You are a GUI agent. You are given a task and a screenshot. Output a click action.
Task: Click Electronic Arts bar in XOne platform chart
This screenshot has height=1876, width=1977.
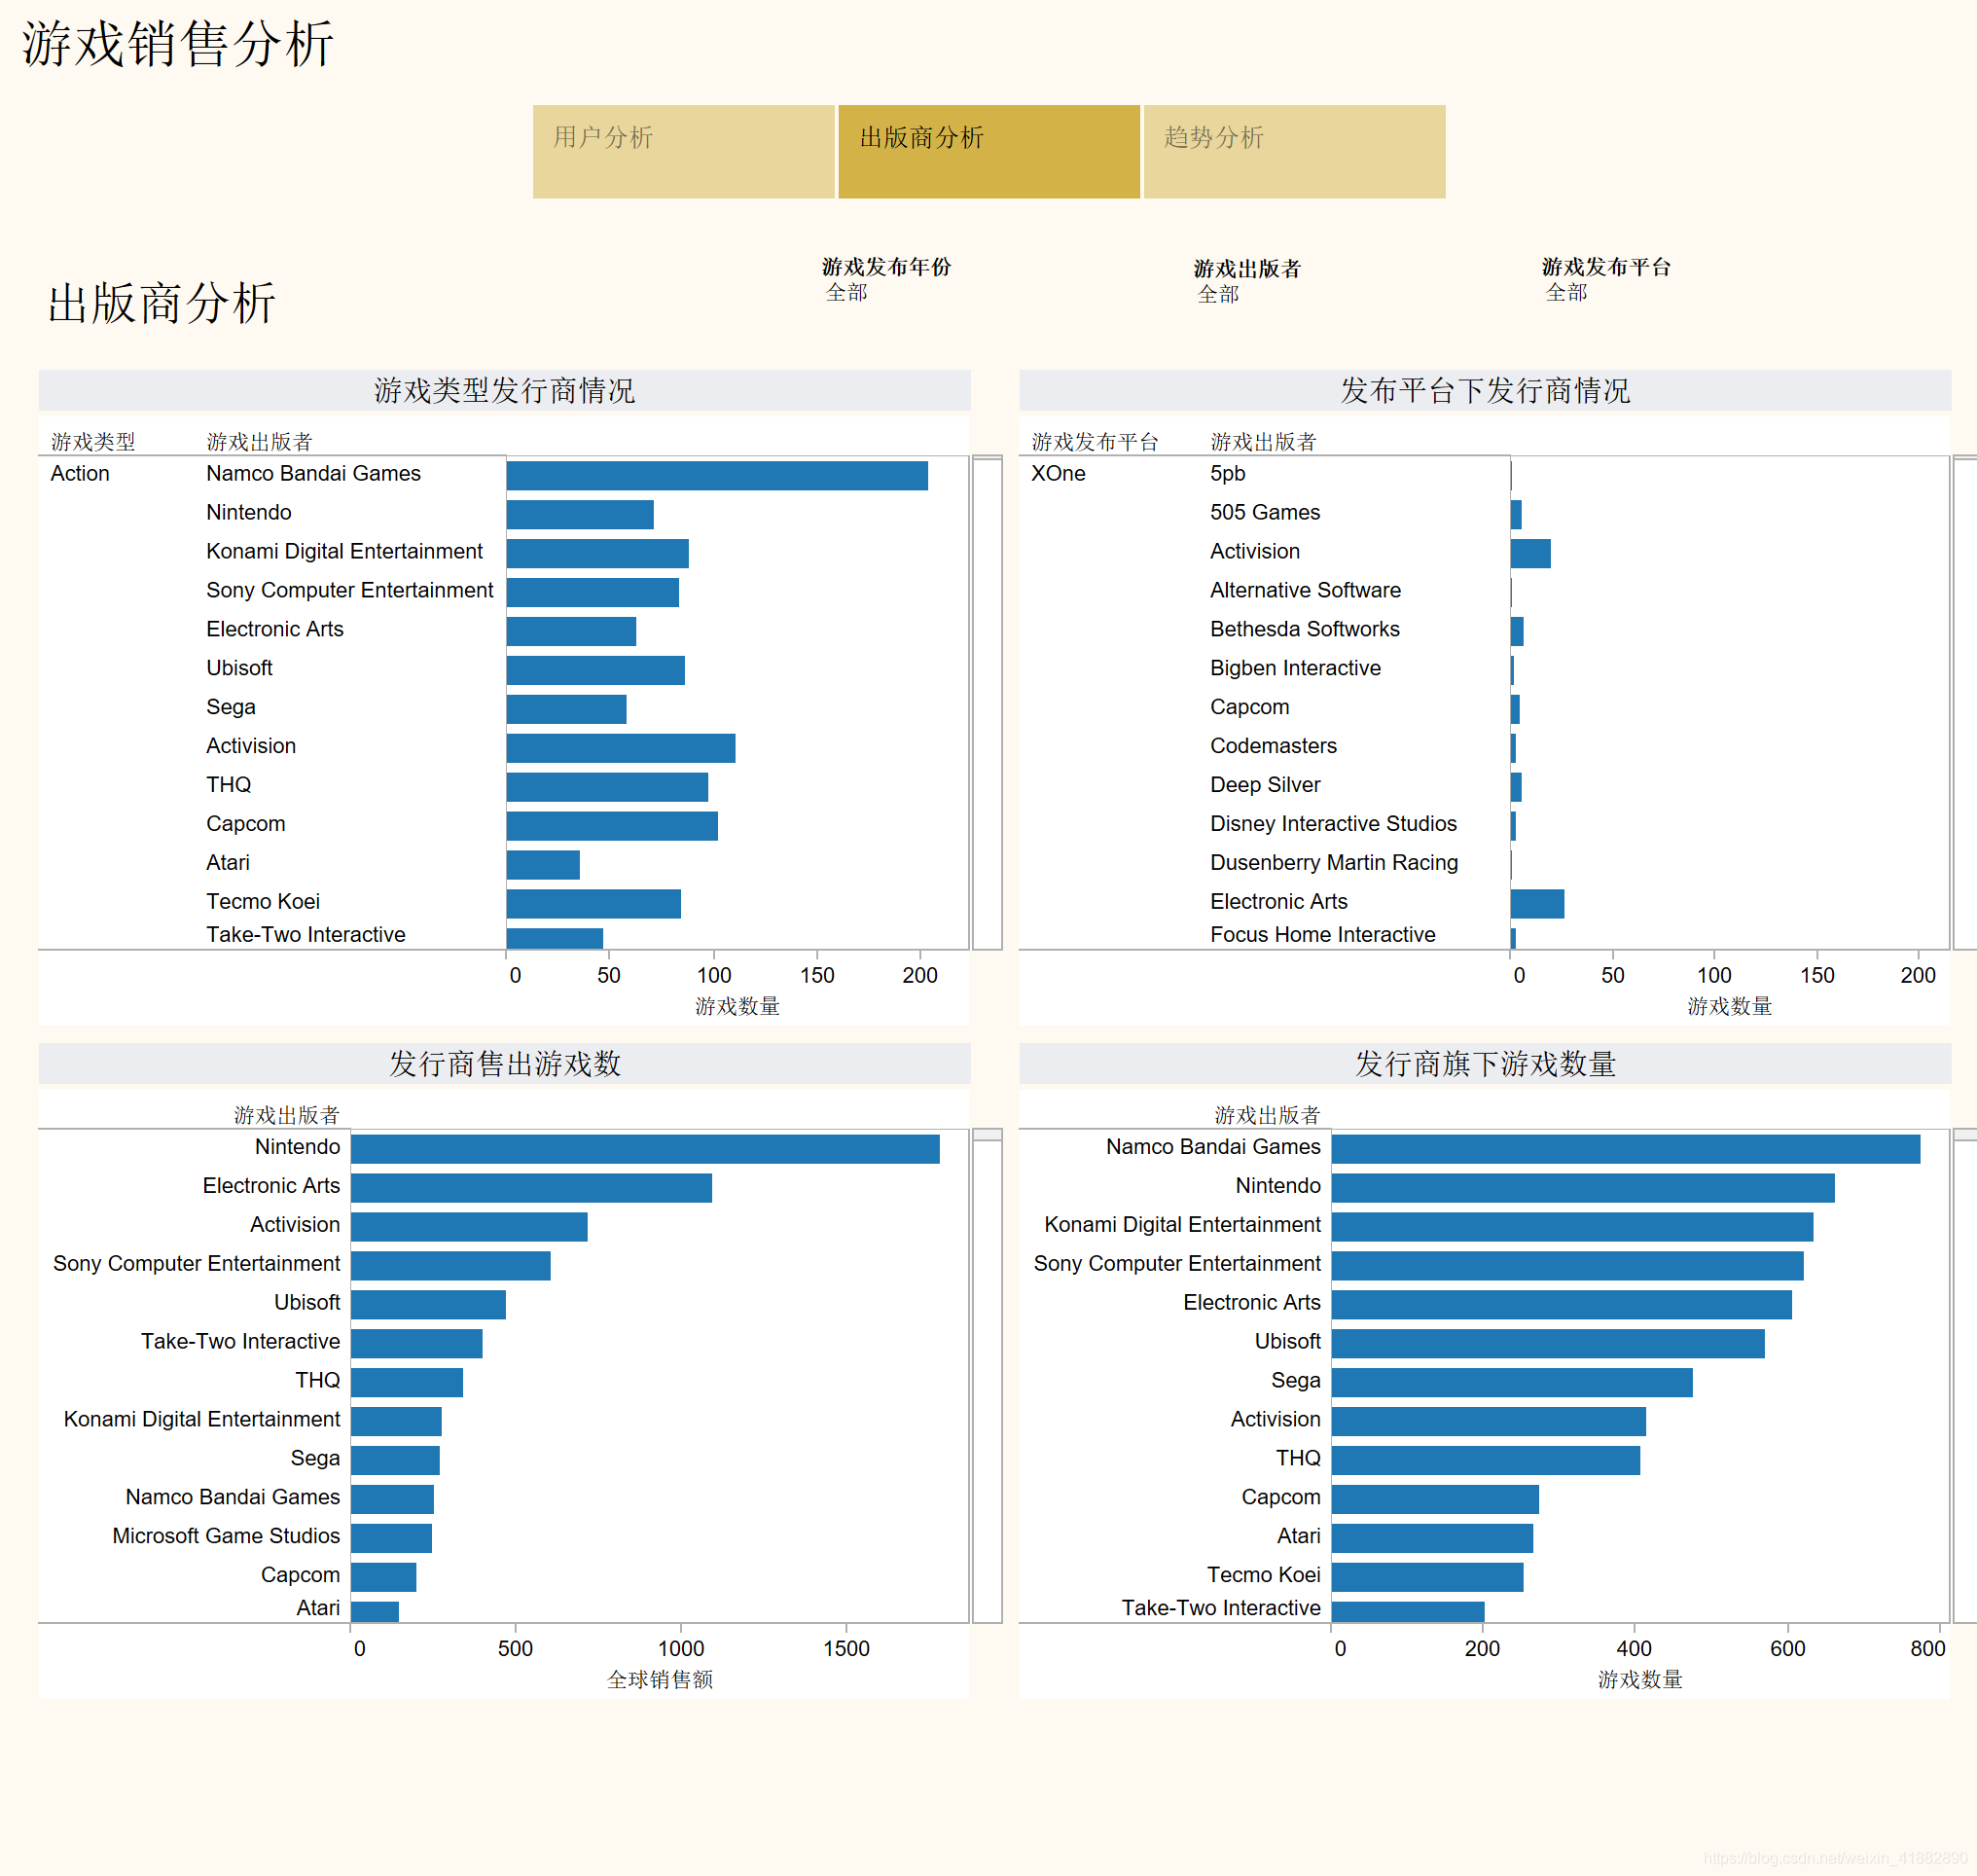(1536, 903)
